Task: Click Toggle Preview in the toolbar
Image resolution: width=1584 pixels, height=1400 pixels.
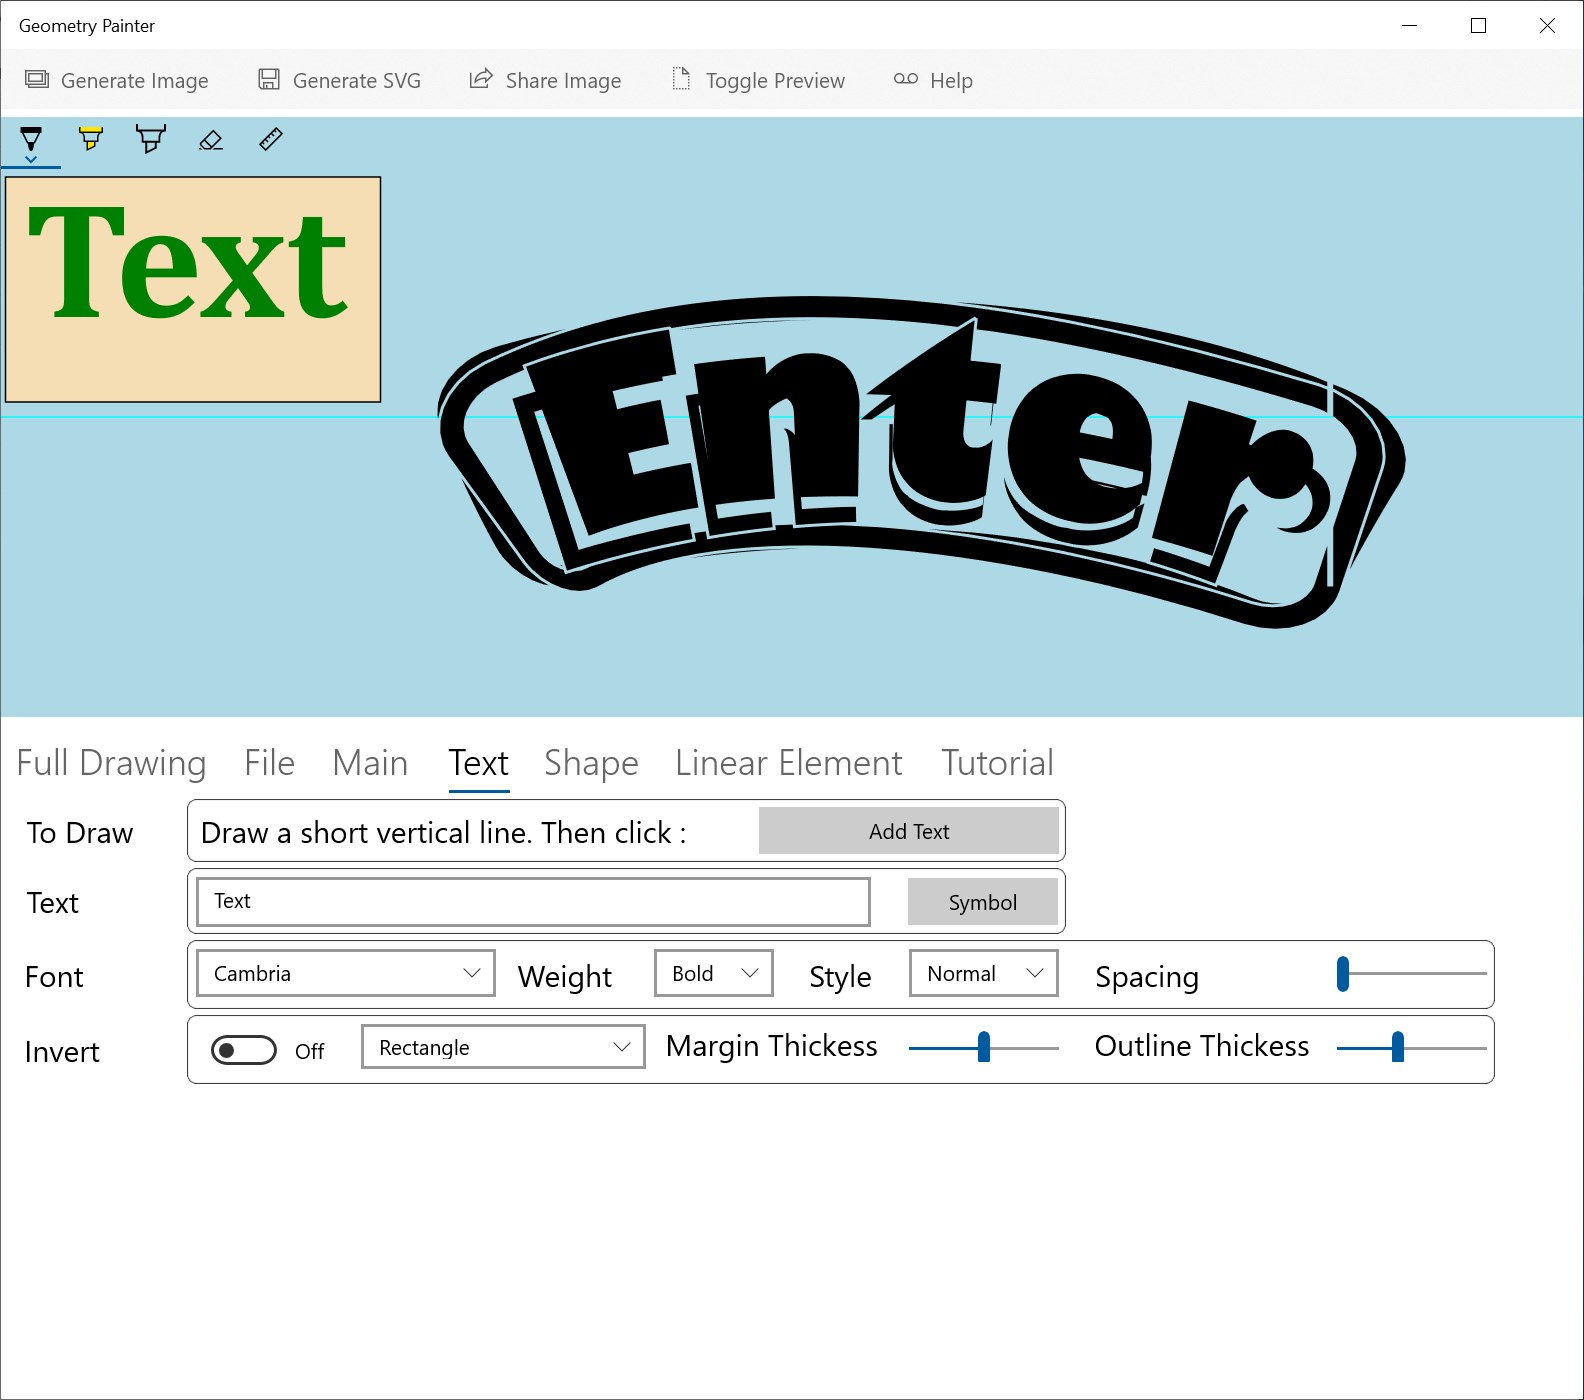Action: click(759, 80)
